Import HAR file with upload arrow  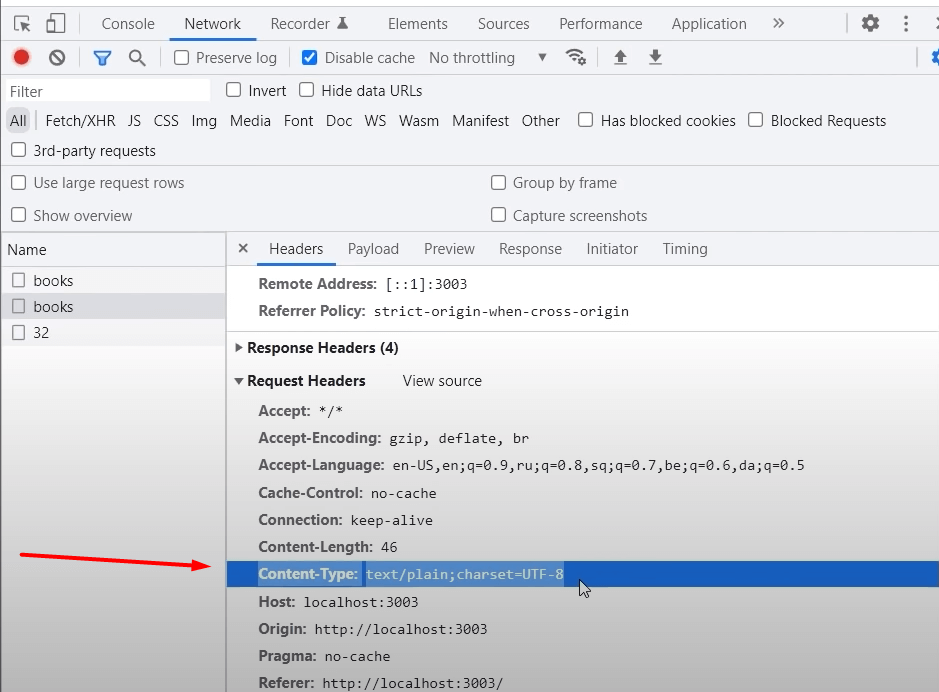click(620, 58)
